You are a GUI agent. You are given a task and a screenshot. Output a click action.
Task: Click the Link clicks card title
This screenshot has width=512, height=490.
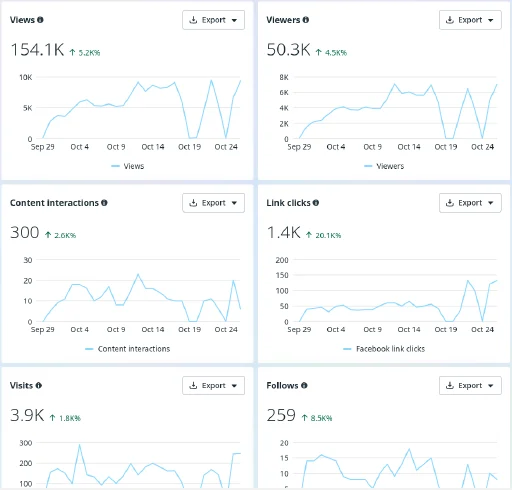tap(288, 203)
